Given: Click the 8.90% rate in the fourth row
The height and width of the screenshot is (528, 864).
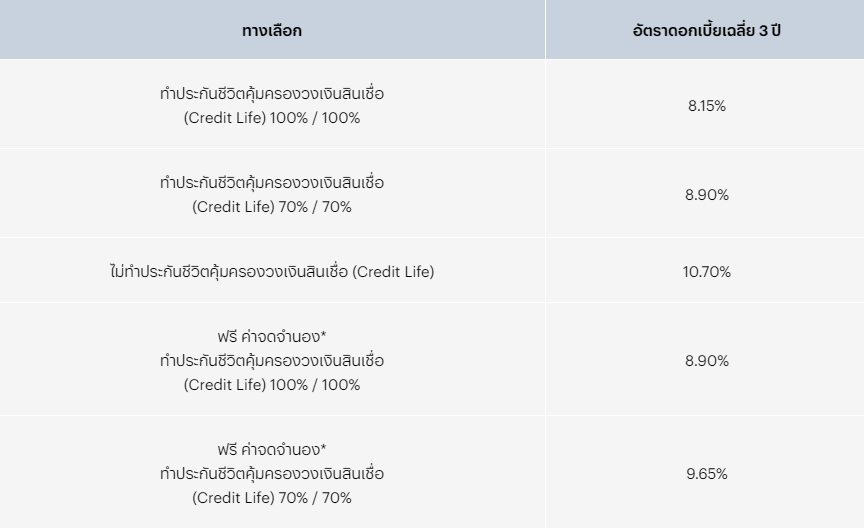Looking at the screenshot, I should point(706,360).
